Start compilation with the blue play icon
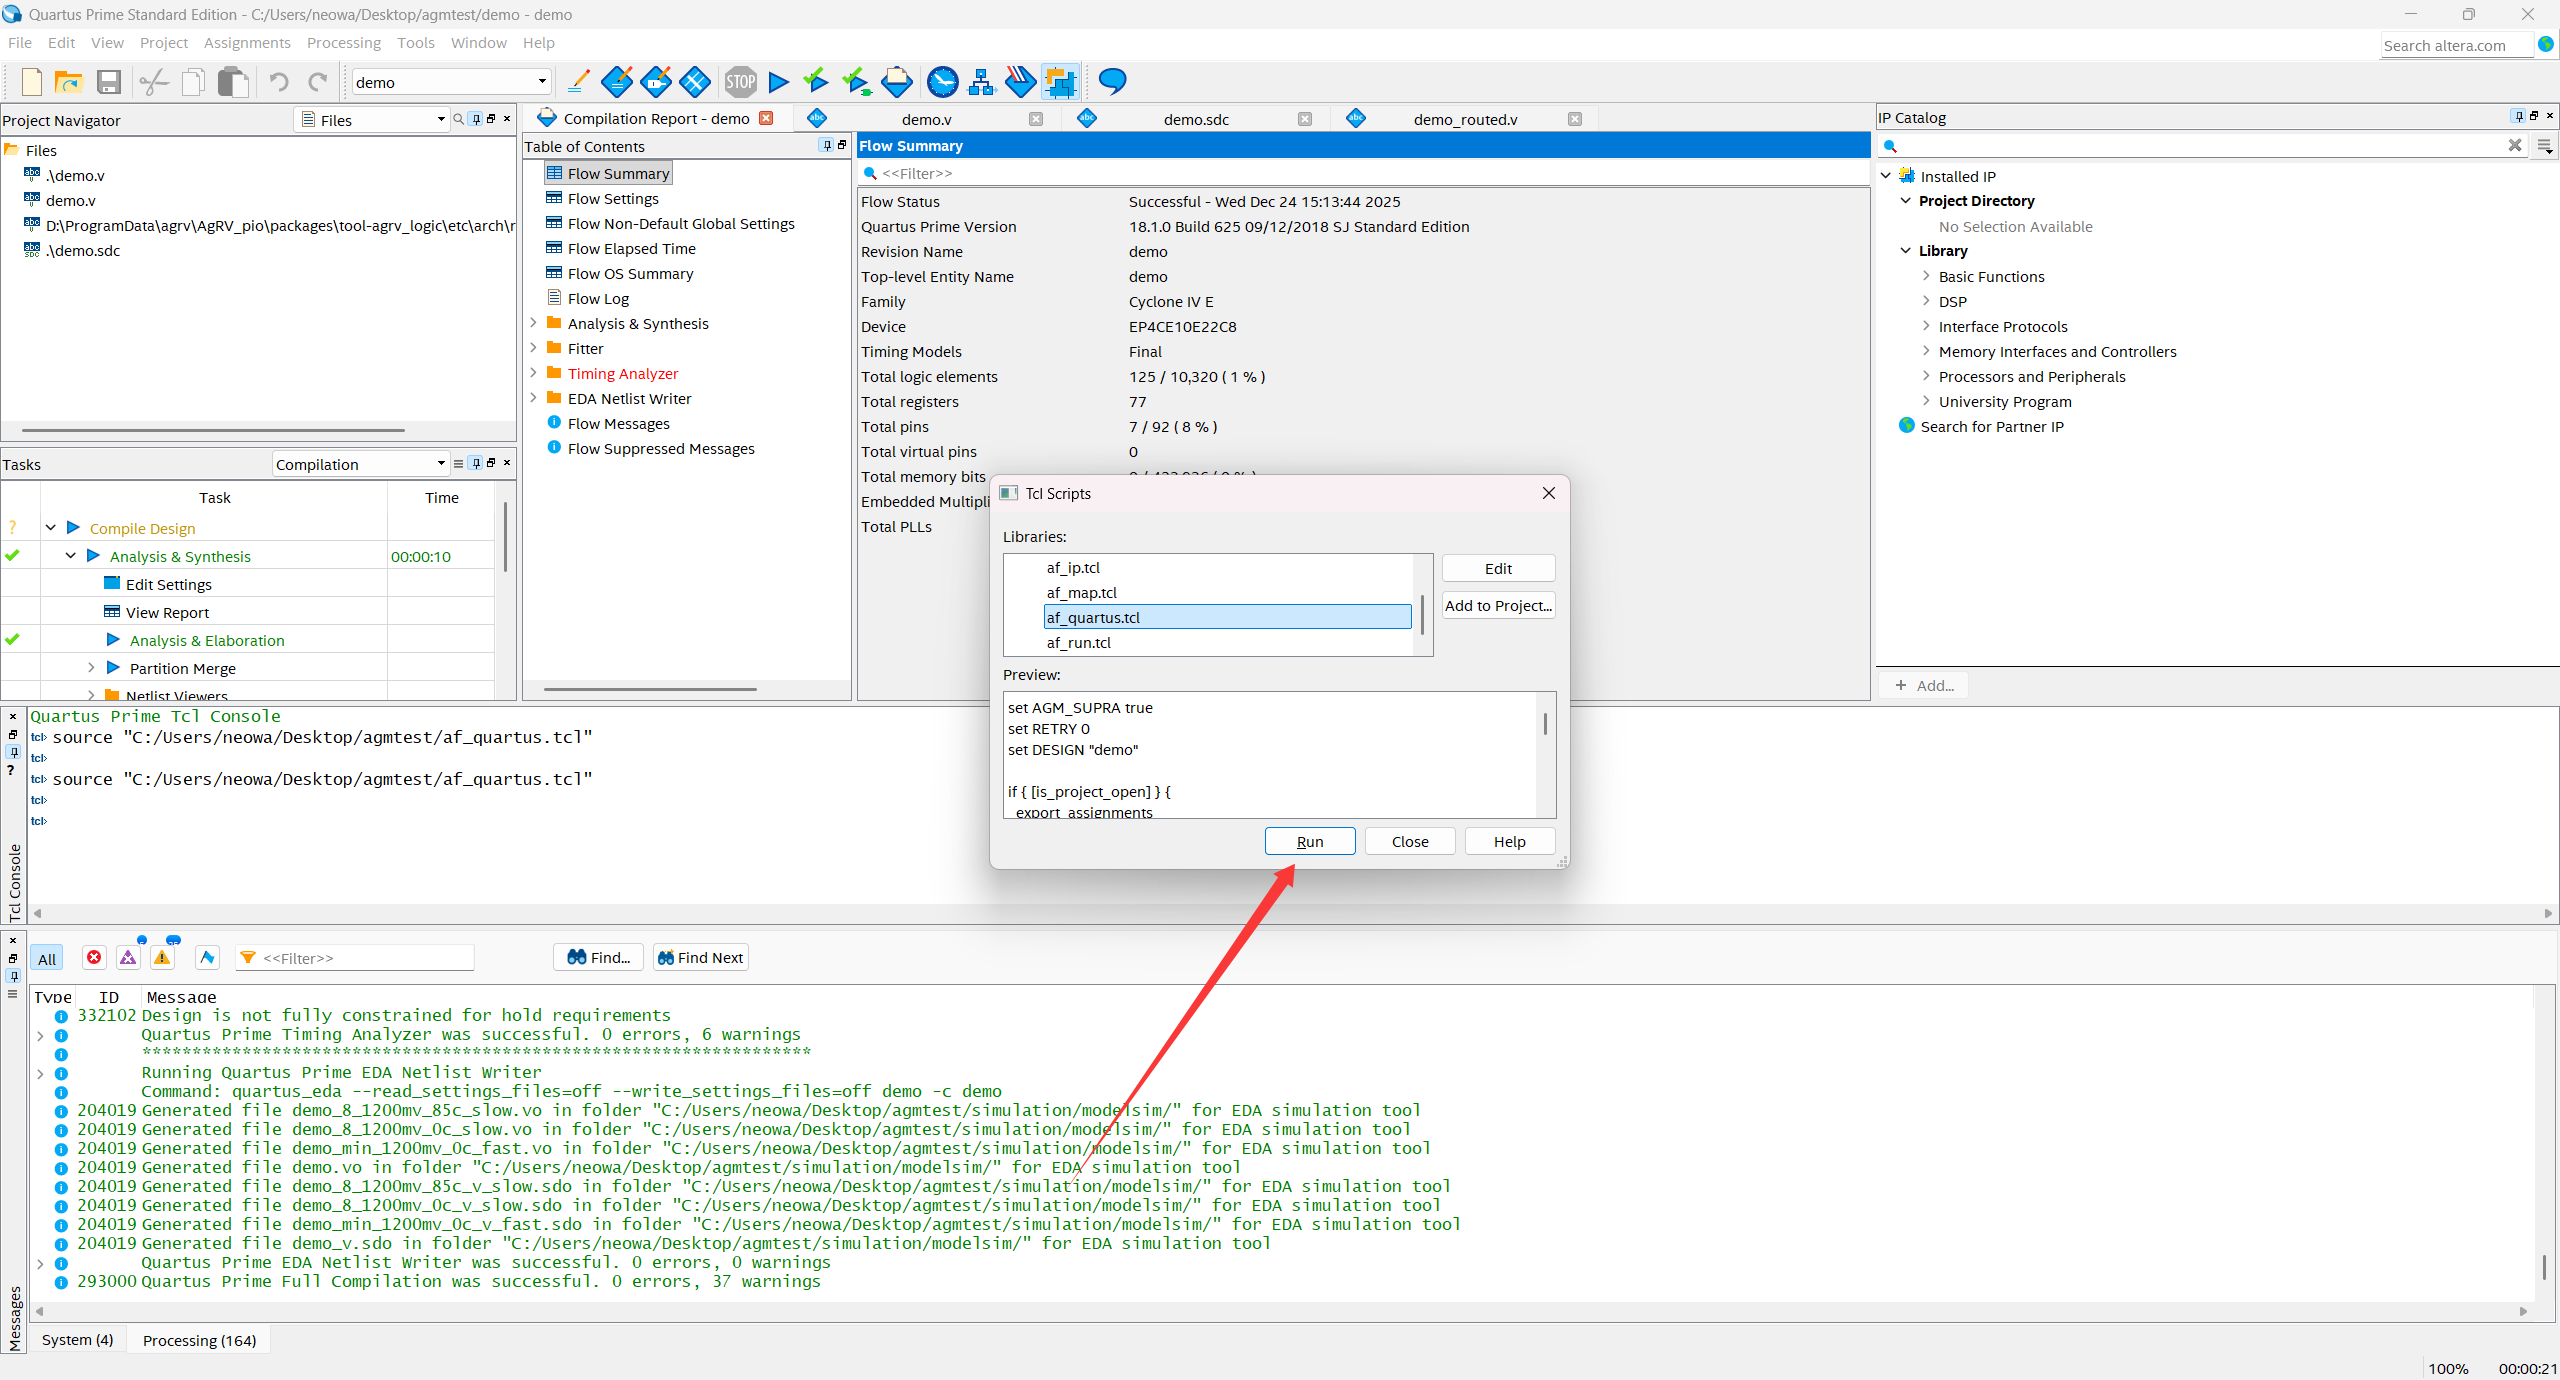 click(x=779, y=82)
